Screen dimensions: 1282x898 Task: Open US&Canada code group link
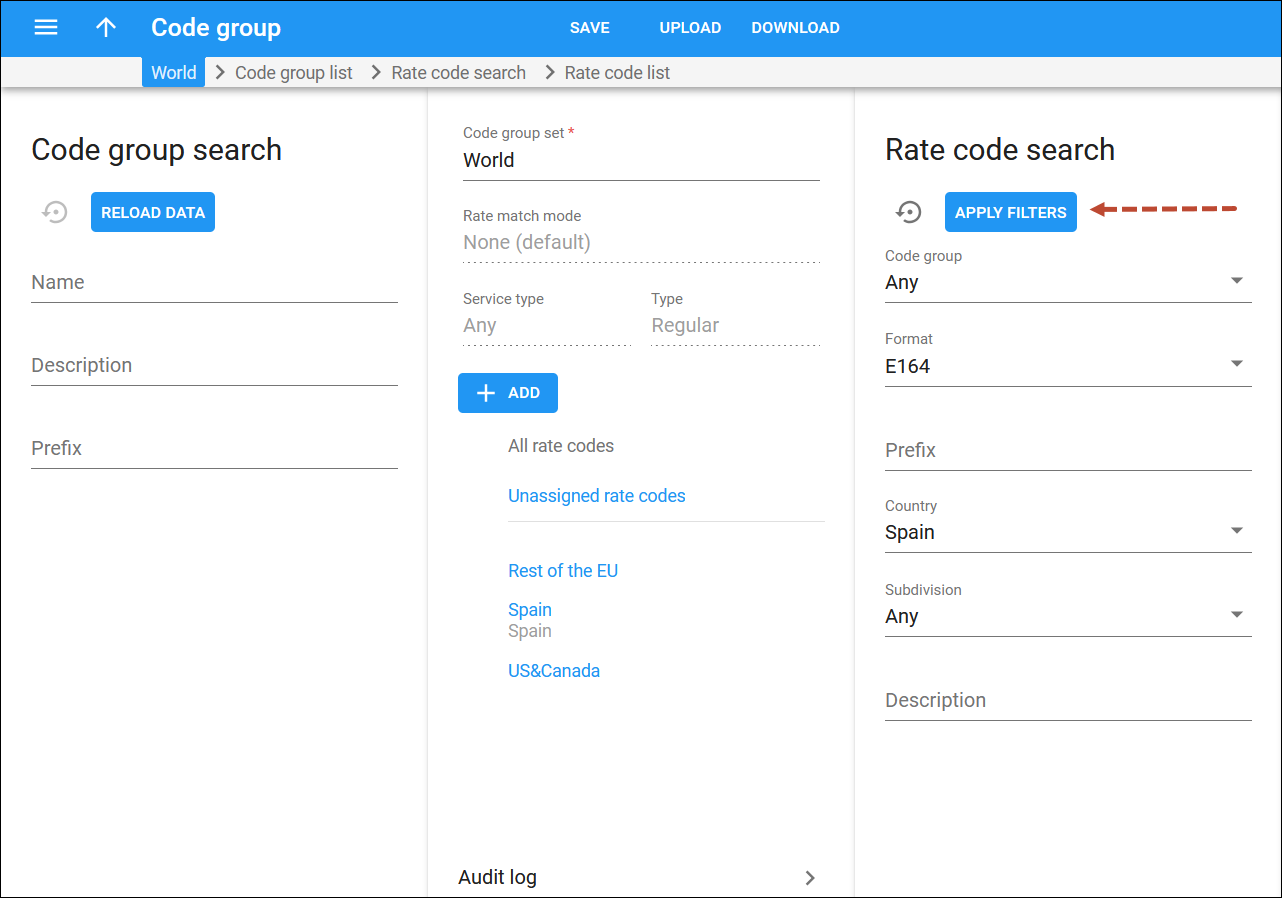(x=554, y=671)
